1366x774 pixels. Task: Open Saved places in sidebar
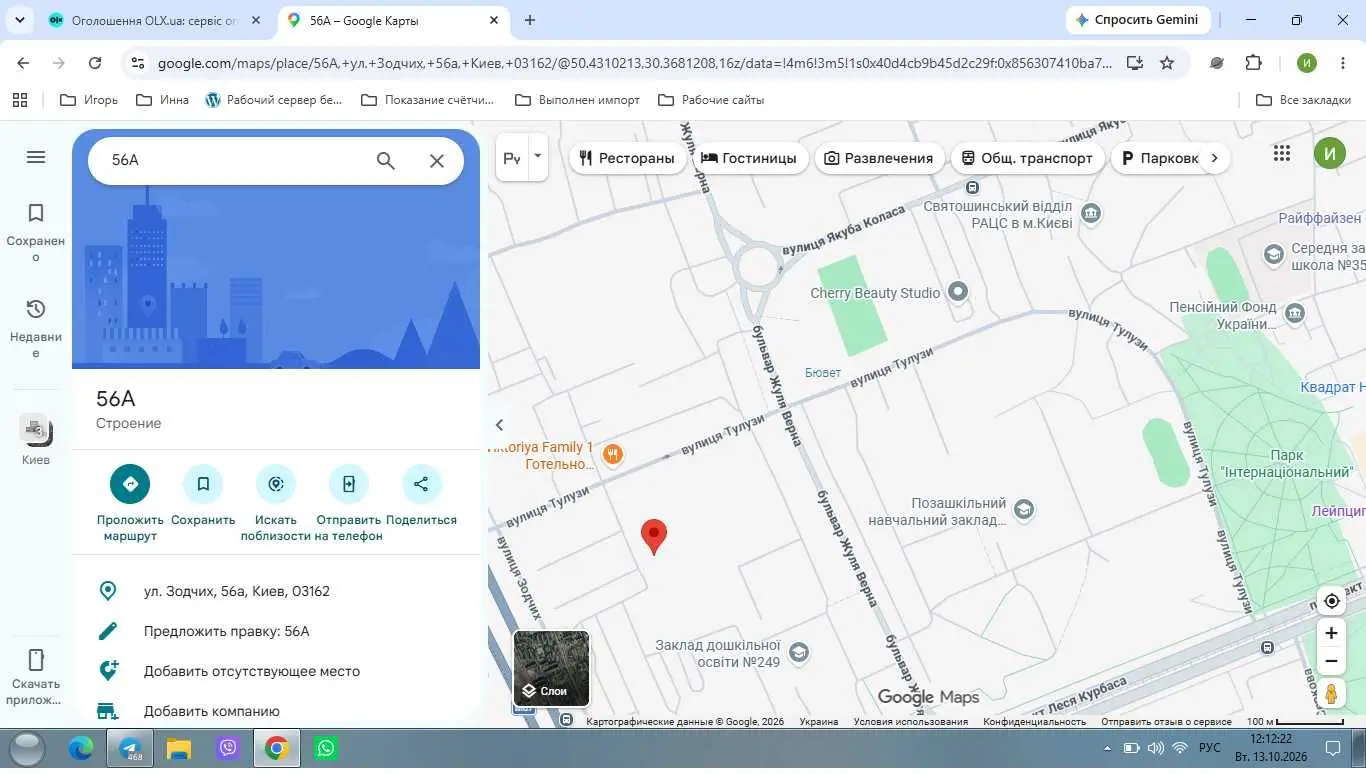36,233
